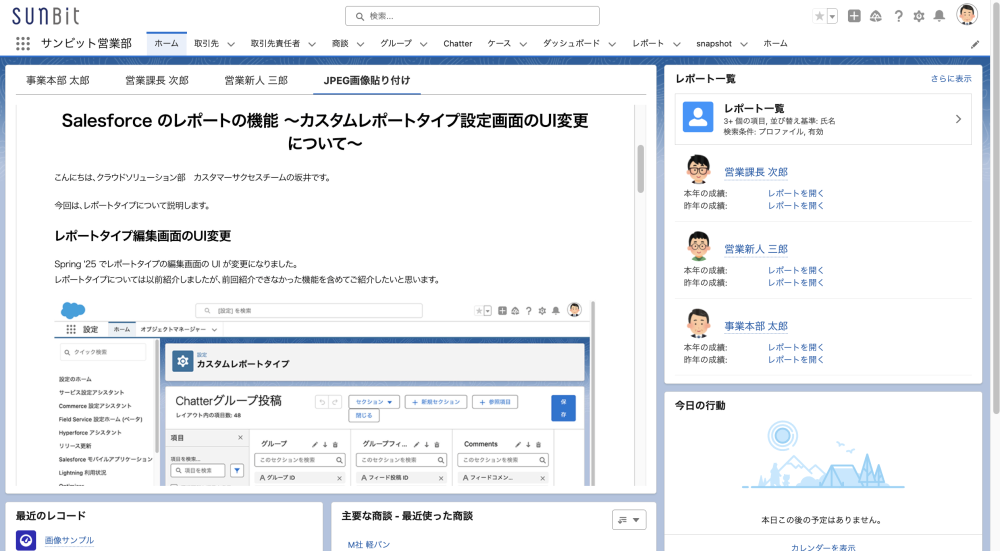Open the 主要な商談 filter dropdown button
This screenshot has height=551, width=1000.
click(629, 520)
